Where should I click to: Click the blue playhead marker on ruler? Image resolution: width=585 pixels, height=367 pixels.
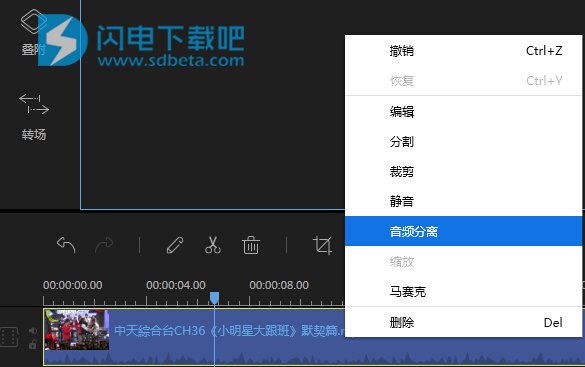click(214, 298)
